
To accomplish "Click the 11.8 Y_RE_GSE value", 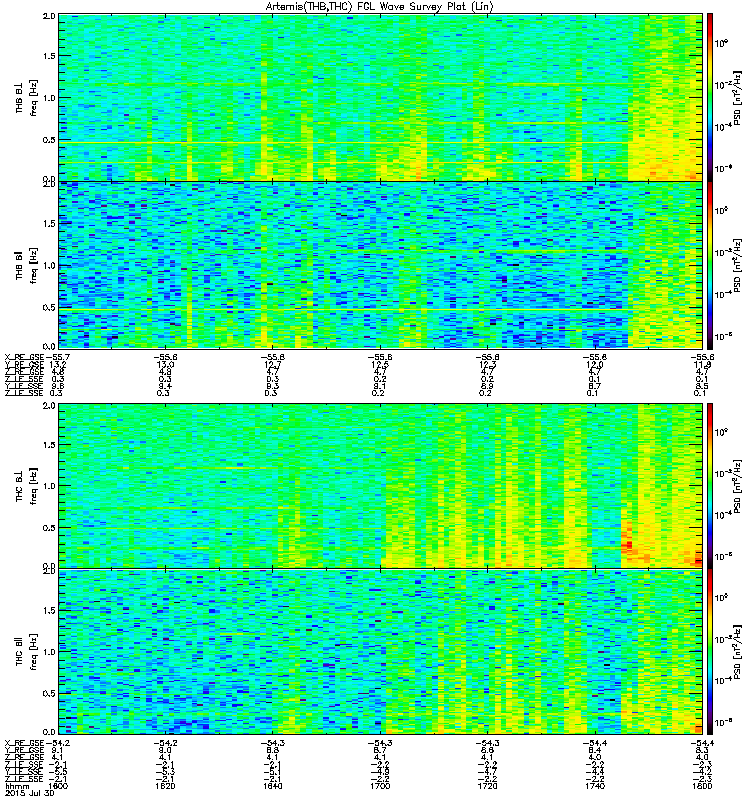I will click(x=702, y=365).
